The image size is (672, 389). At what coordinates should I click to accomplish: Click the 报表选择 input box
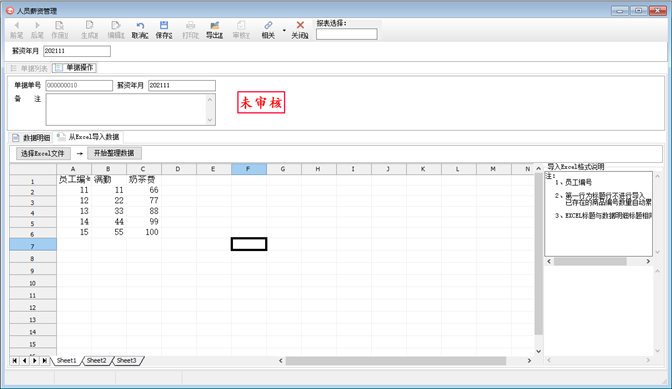point(347,34)
